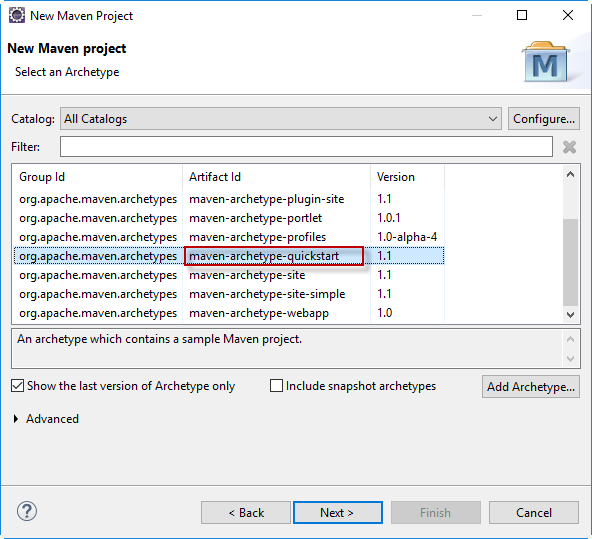Click the clear filter X icon
The height and width of the screenshot is (539, 592).
pos(569,147)
